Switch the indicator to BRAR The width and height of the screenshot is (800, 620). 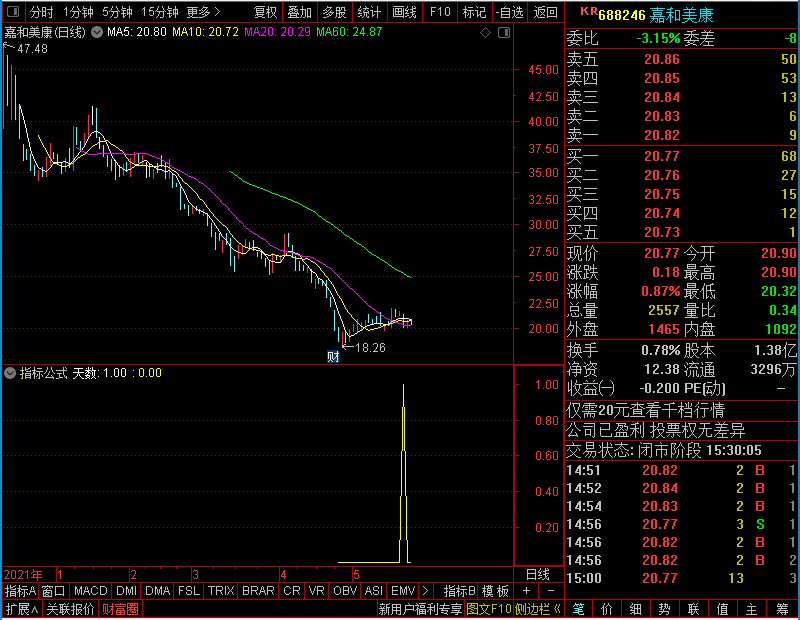point(258,591)
